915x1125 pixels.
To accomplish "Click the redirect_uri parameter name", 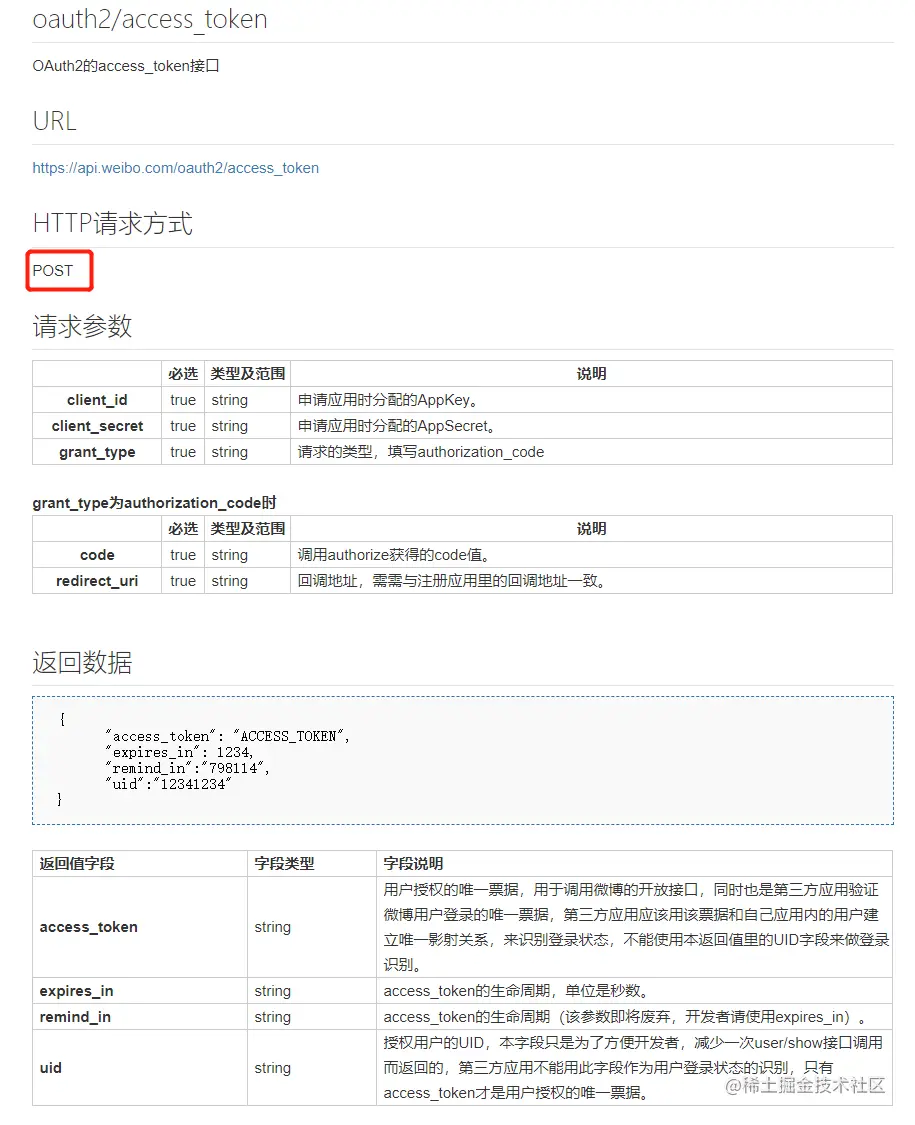I will (97, 580).
